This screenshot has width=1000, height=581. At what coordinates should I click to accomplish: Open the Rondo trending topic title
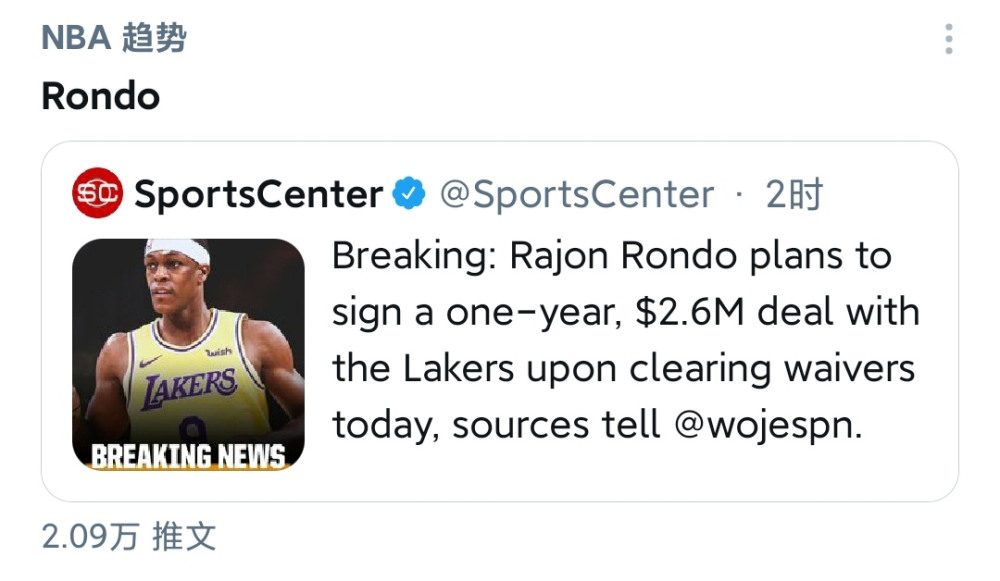pos(101,96)
